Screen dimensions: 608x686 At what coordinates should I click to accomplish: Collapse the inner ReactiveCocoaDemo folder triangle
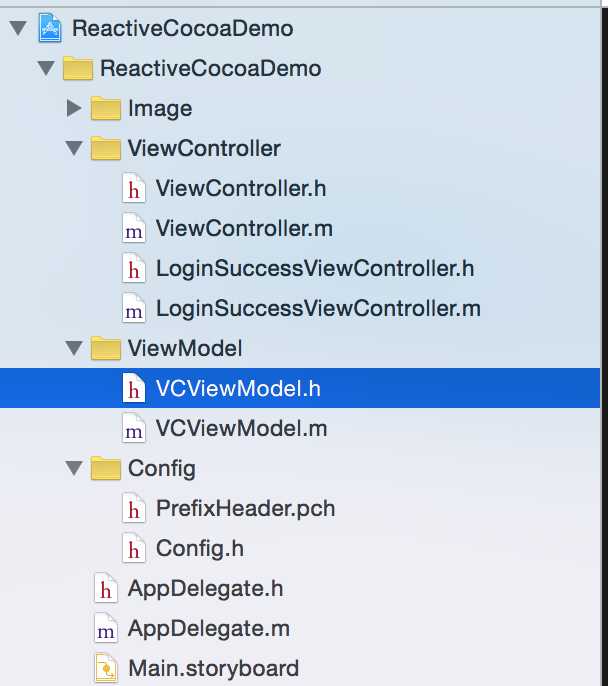pos(46,68)
